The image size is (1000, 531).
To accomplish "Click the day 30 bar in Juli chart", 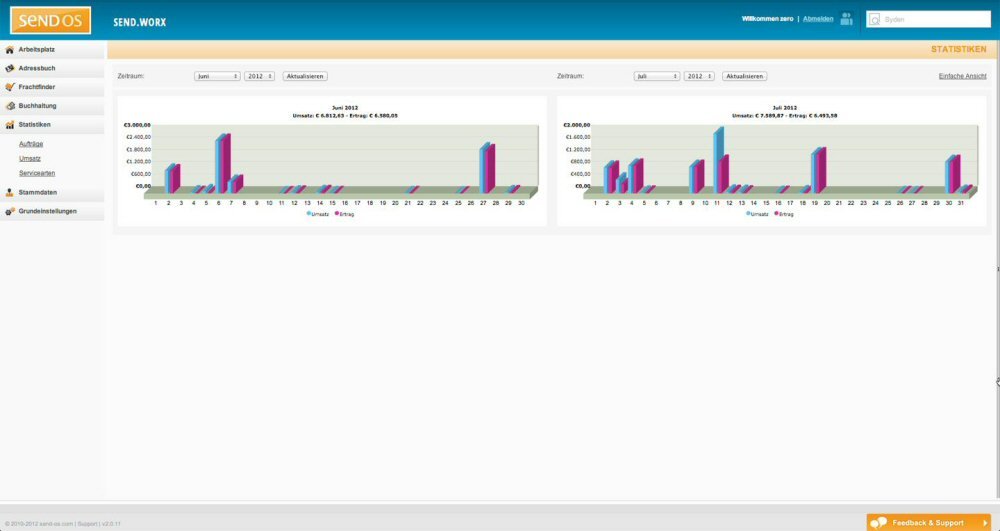I will pyautogui.click(x=953, y=174).
